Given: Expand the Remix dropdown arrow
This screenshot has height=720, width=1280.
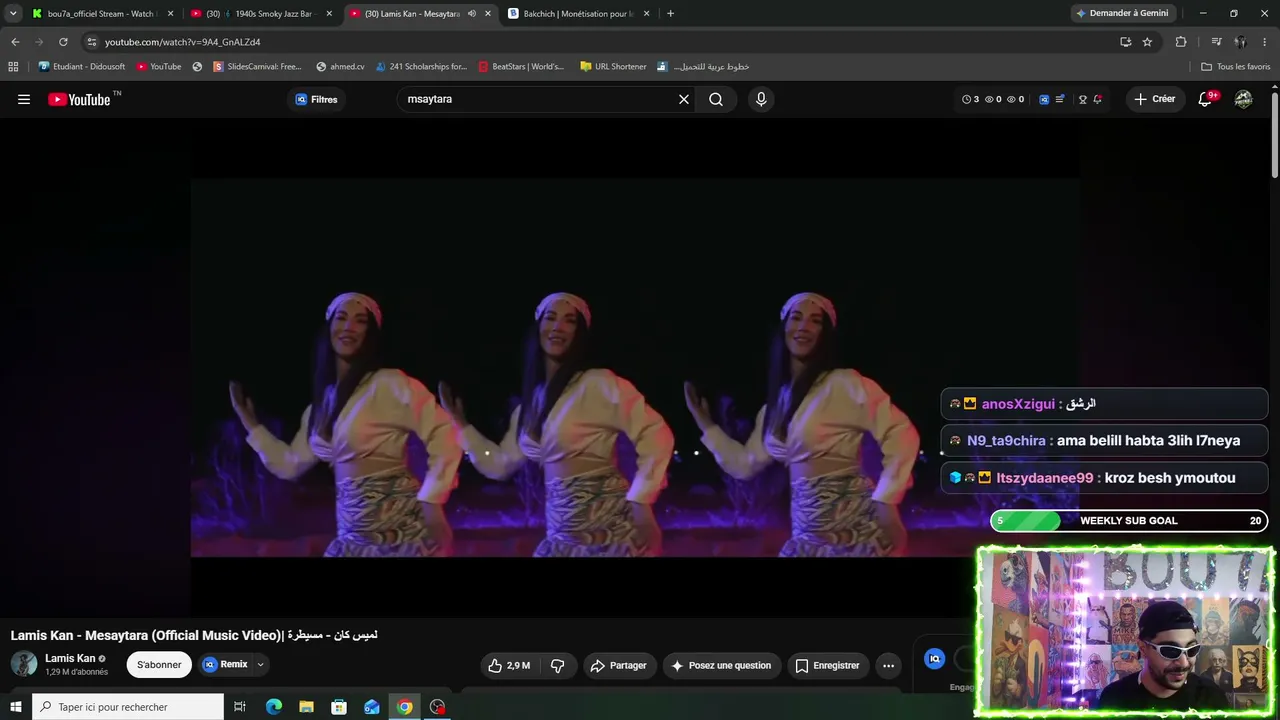Looking at the screenshot, I should pyautogui.click(x=260, y=664).
